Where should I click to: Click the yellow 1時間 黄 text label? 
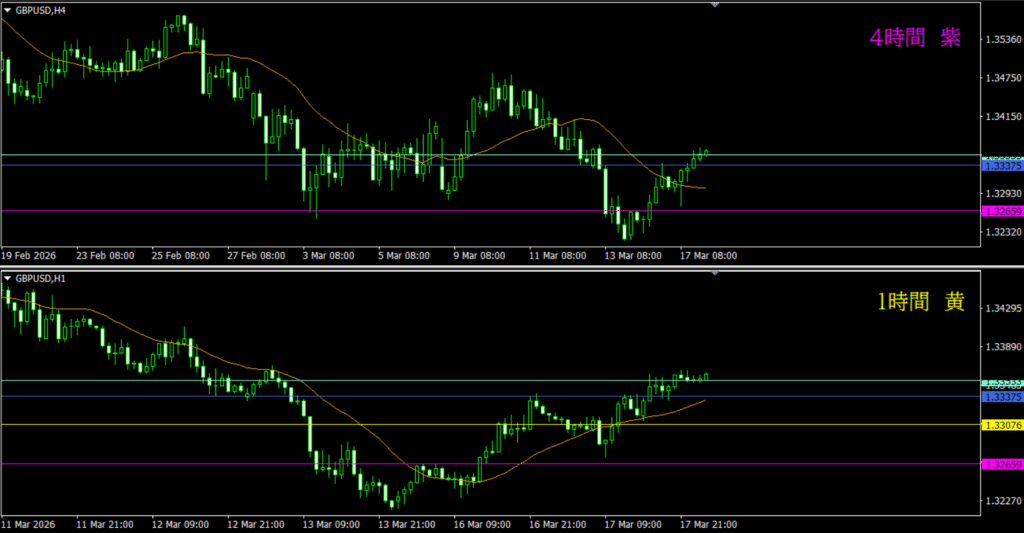(x=919, y=303)
